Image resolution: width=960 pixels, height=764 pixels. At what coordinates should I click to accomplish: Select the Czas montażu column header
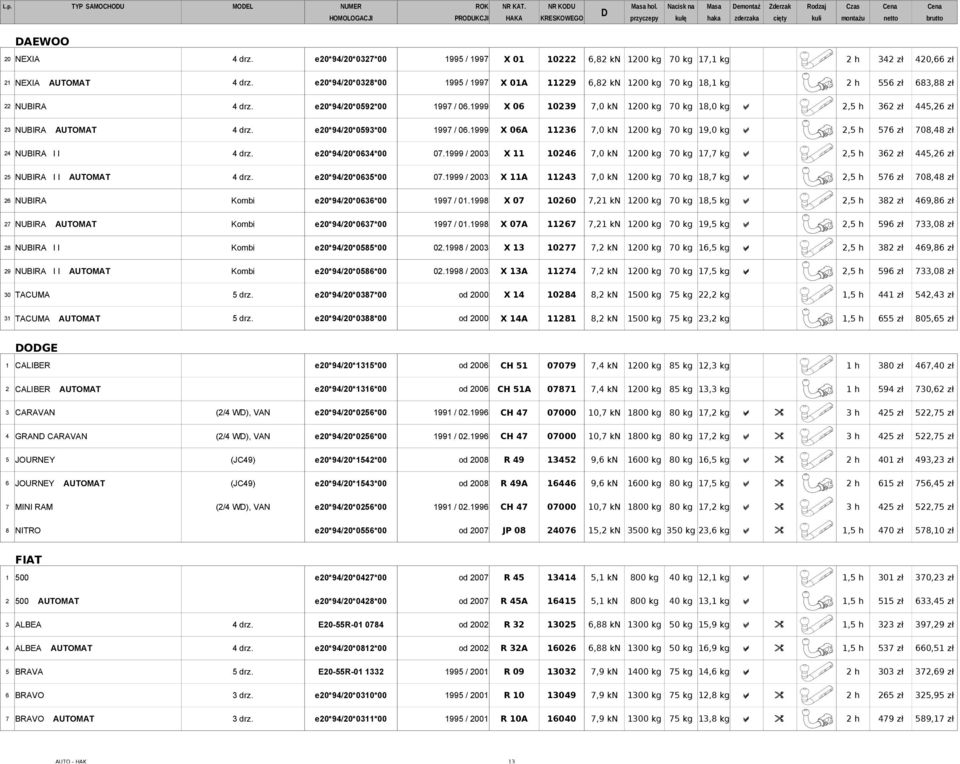(853, 12)
